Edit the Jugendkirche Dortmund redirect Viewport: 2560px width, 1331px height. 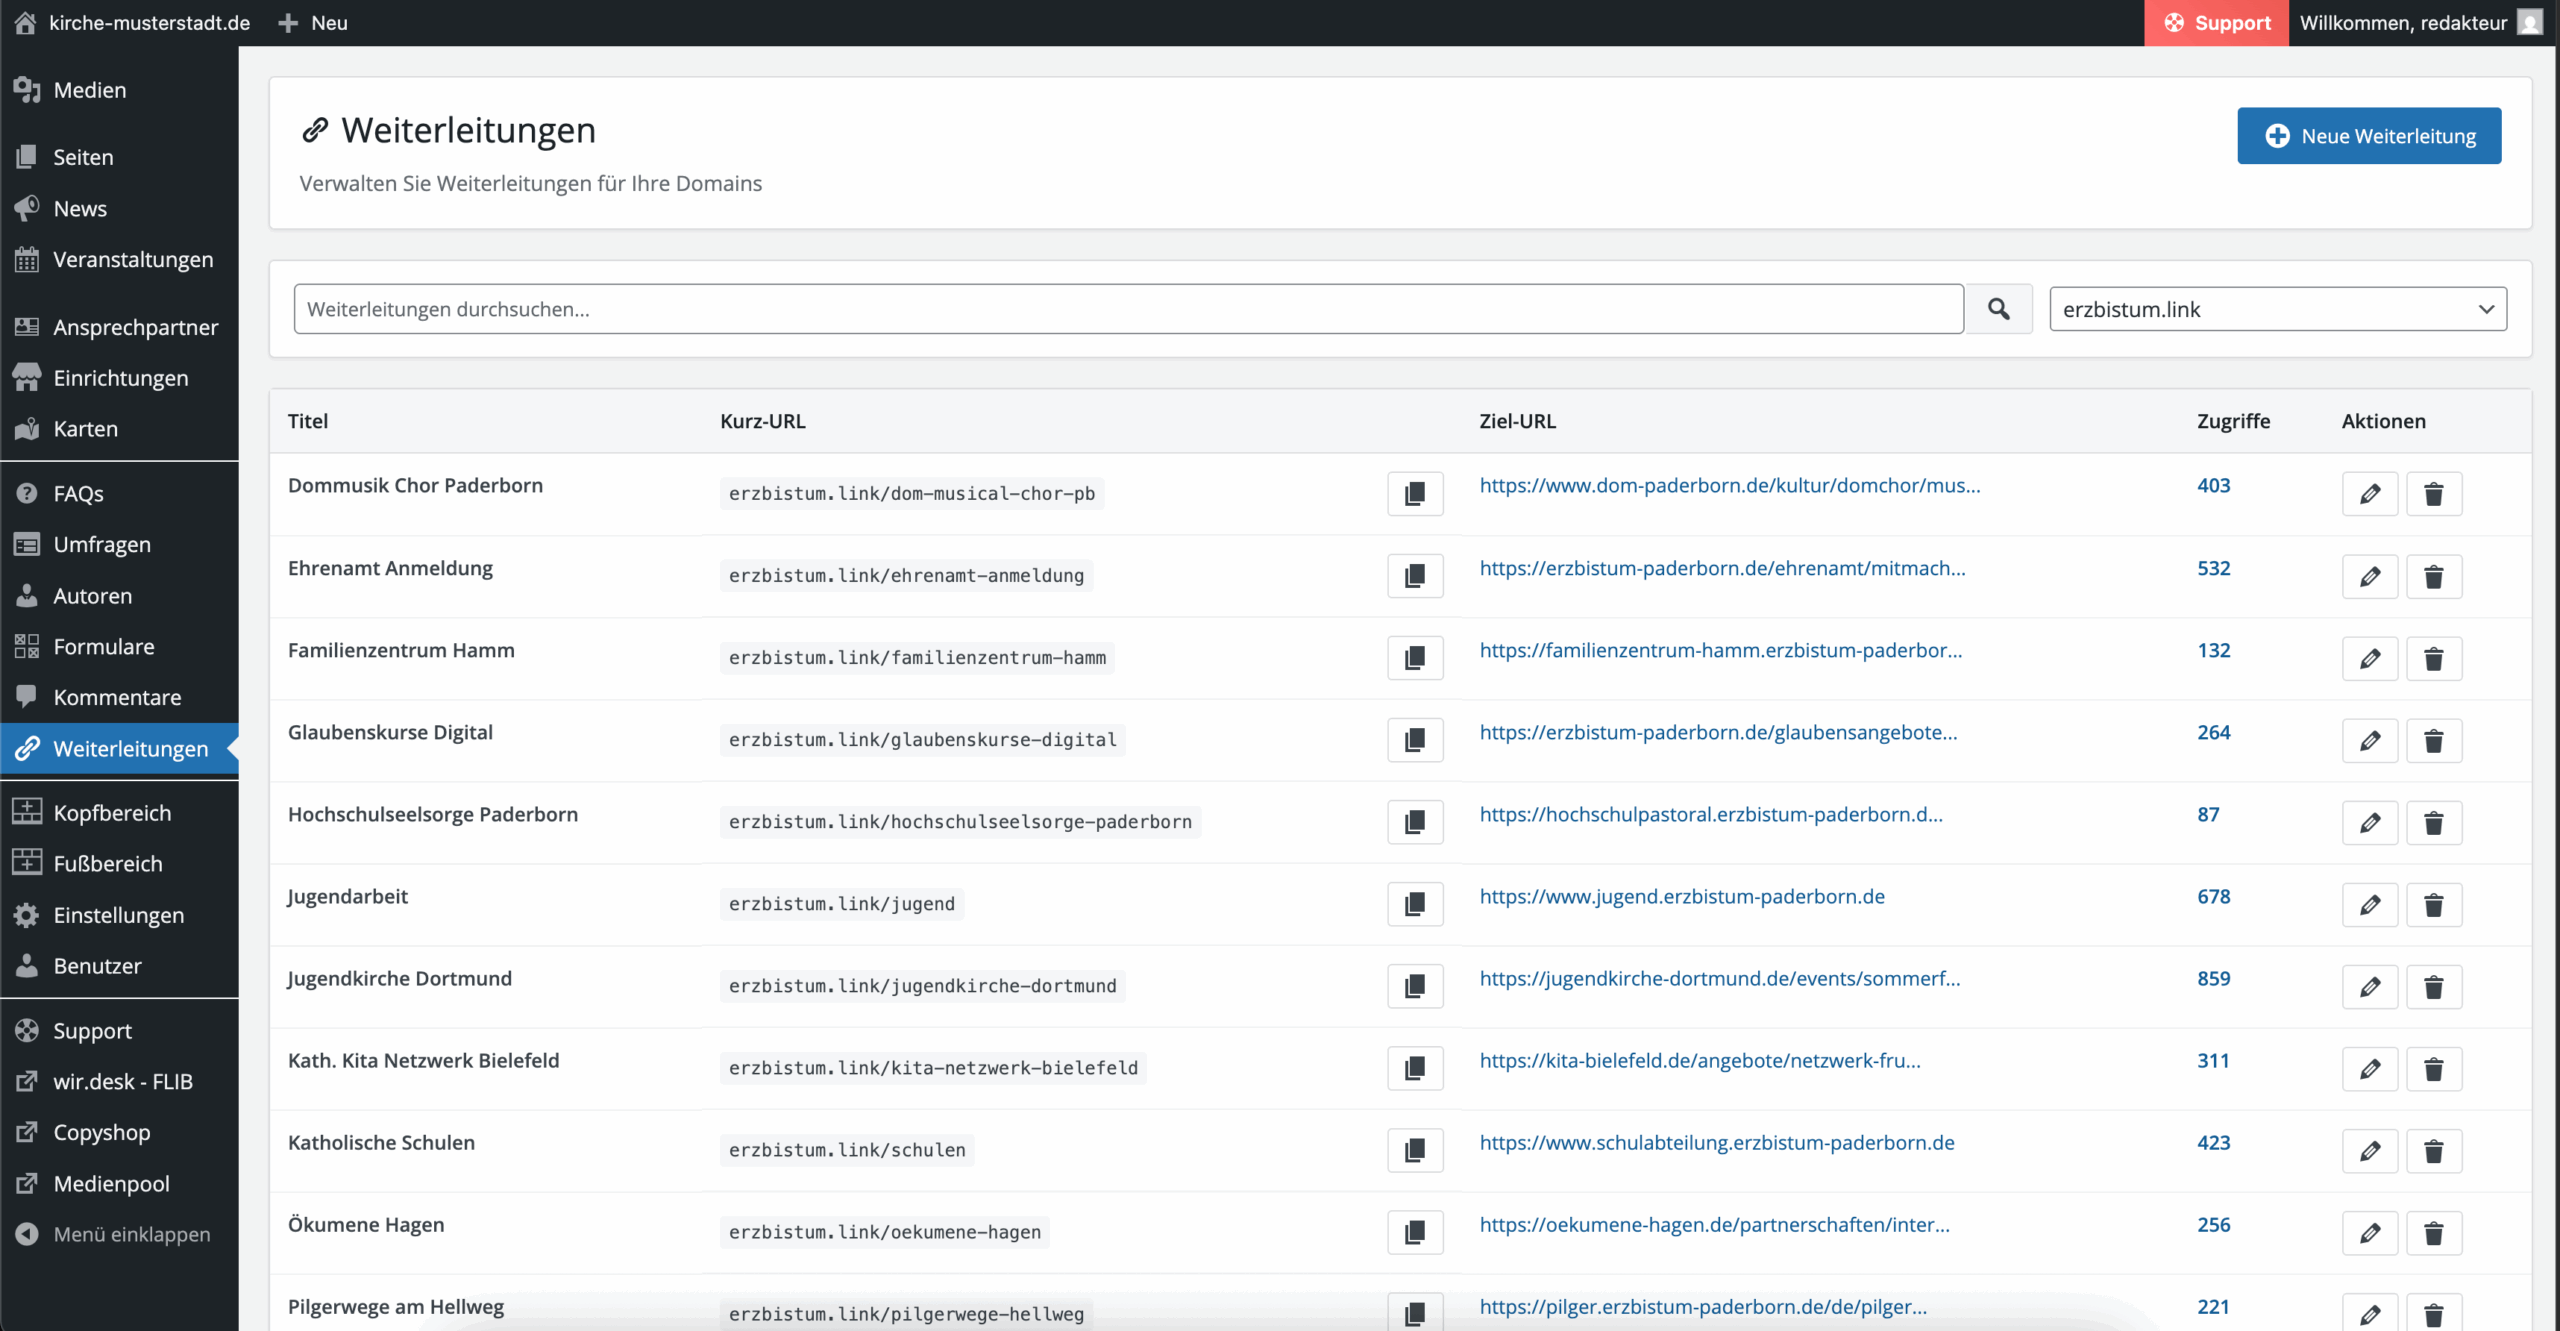(2369, 987)
